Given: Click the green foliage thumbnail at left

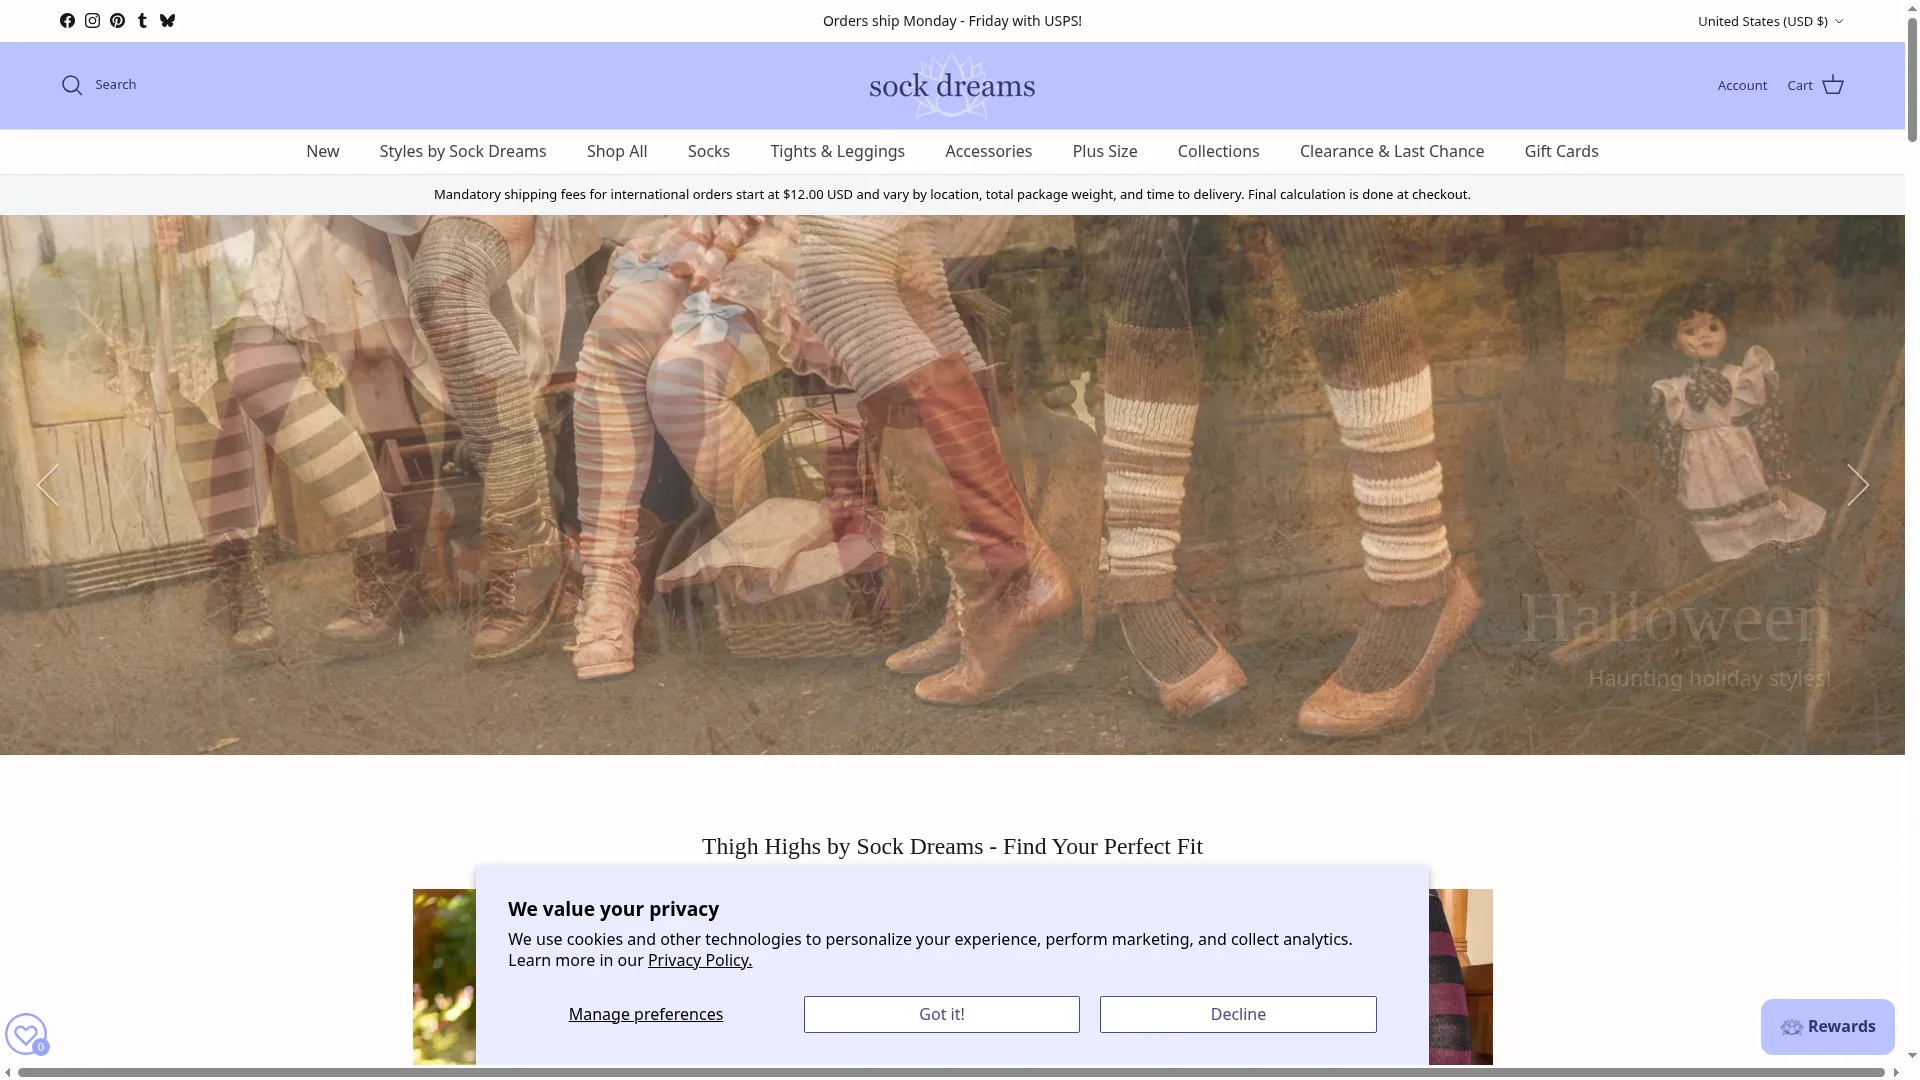Looking at the screenshot, I should click(444, 977).
